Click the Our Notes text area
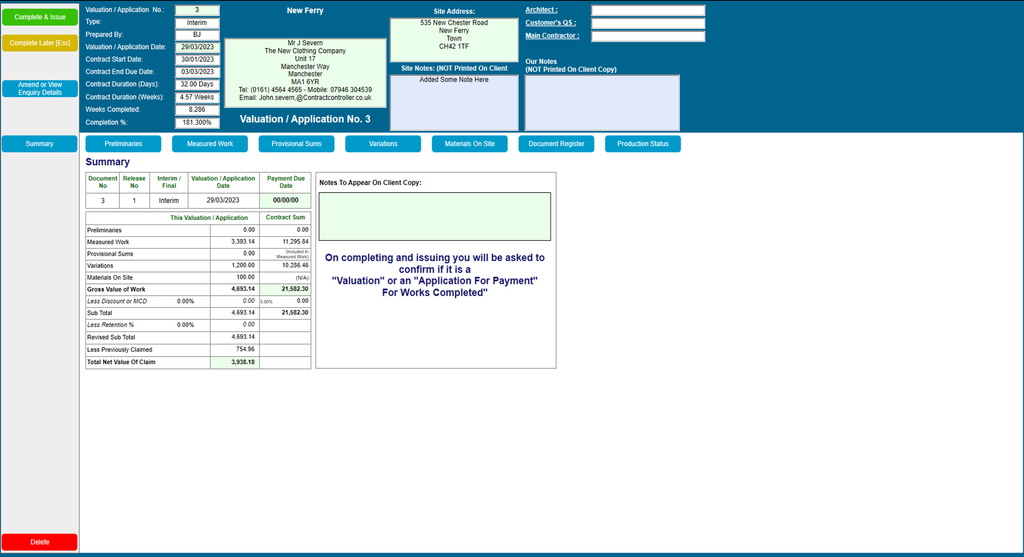The image size is (1024, 557). pos(602,103)
